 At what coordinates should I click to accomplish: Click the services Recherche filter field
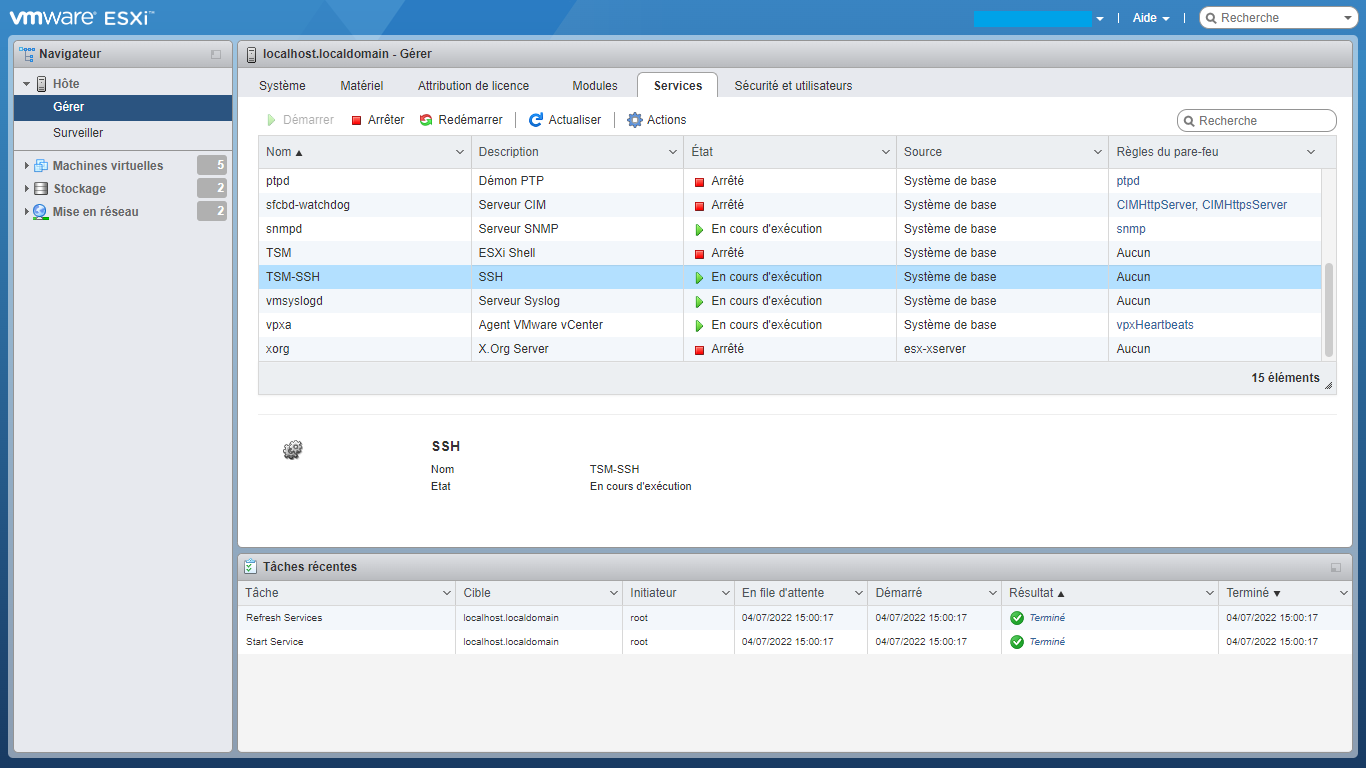pos(1257,120)
